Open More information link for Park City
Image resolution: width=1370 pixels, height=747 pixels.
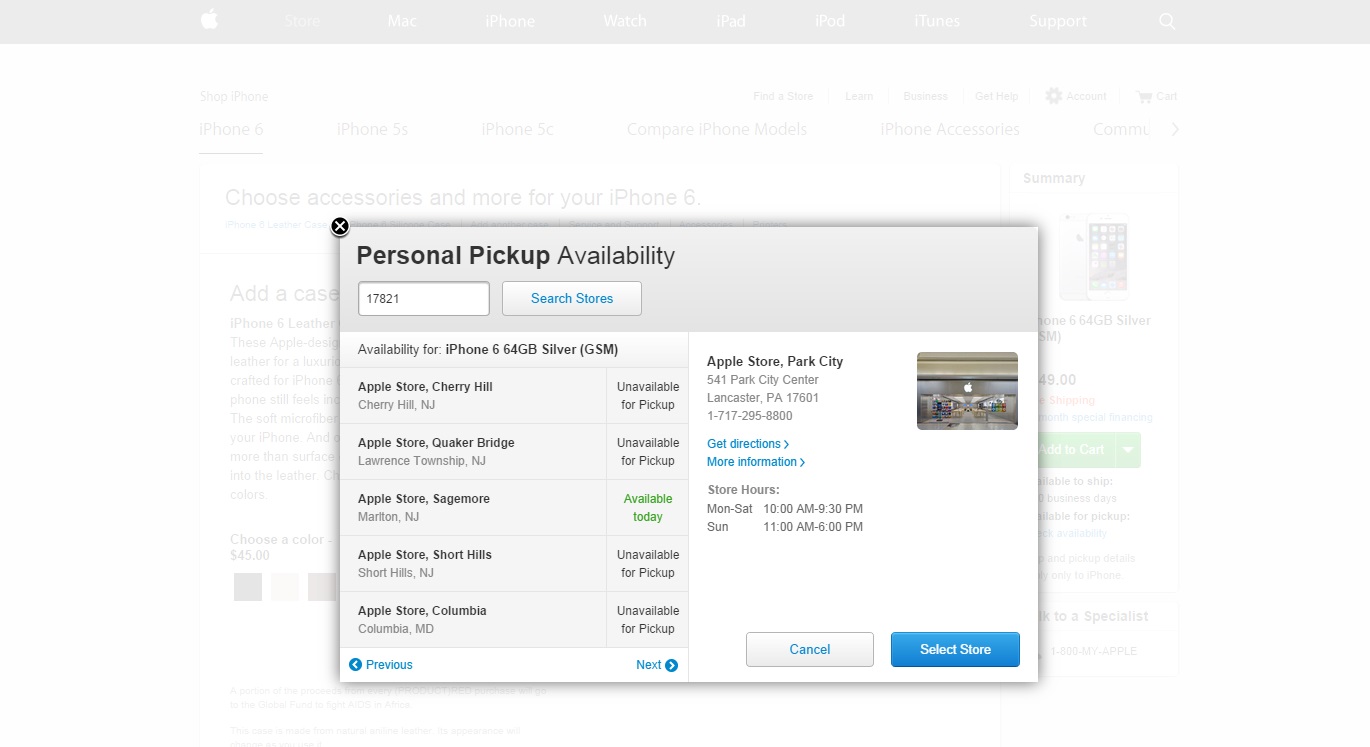pos(755,462)
